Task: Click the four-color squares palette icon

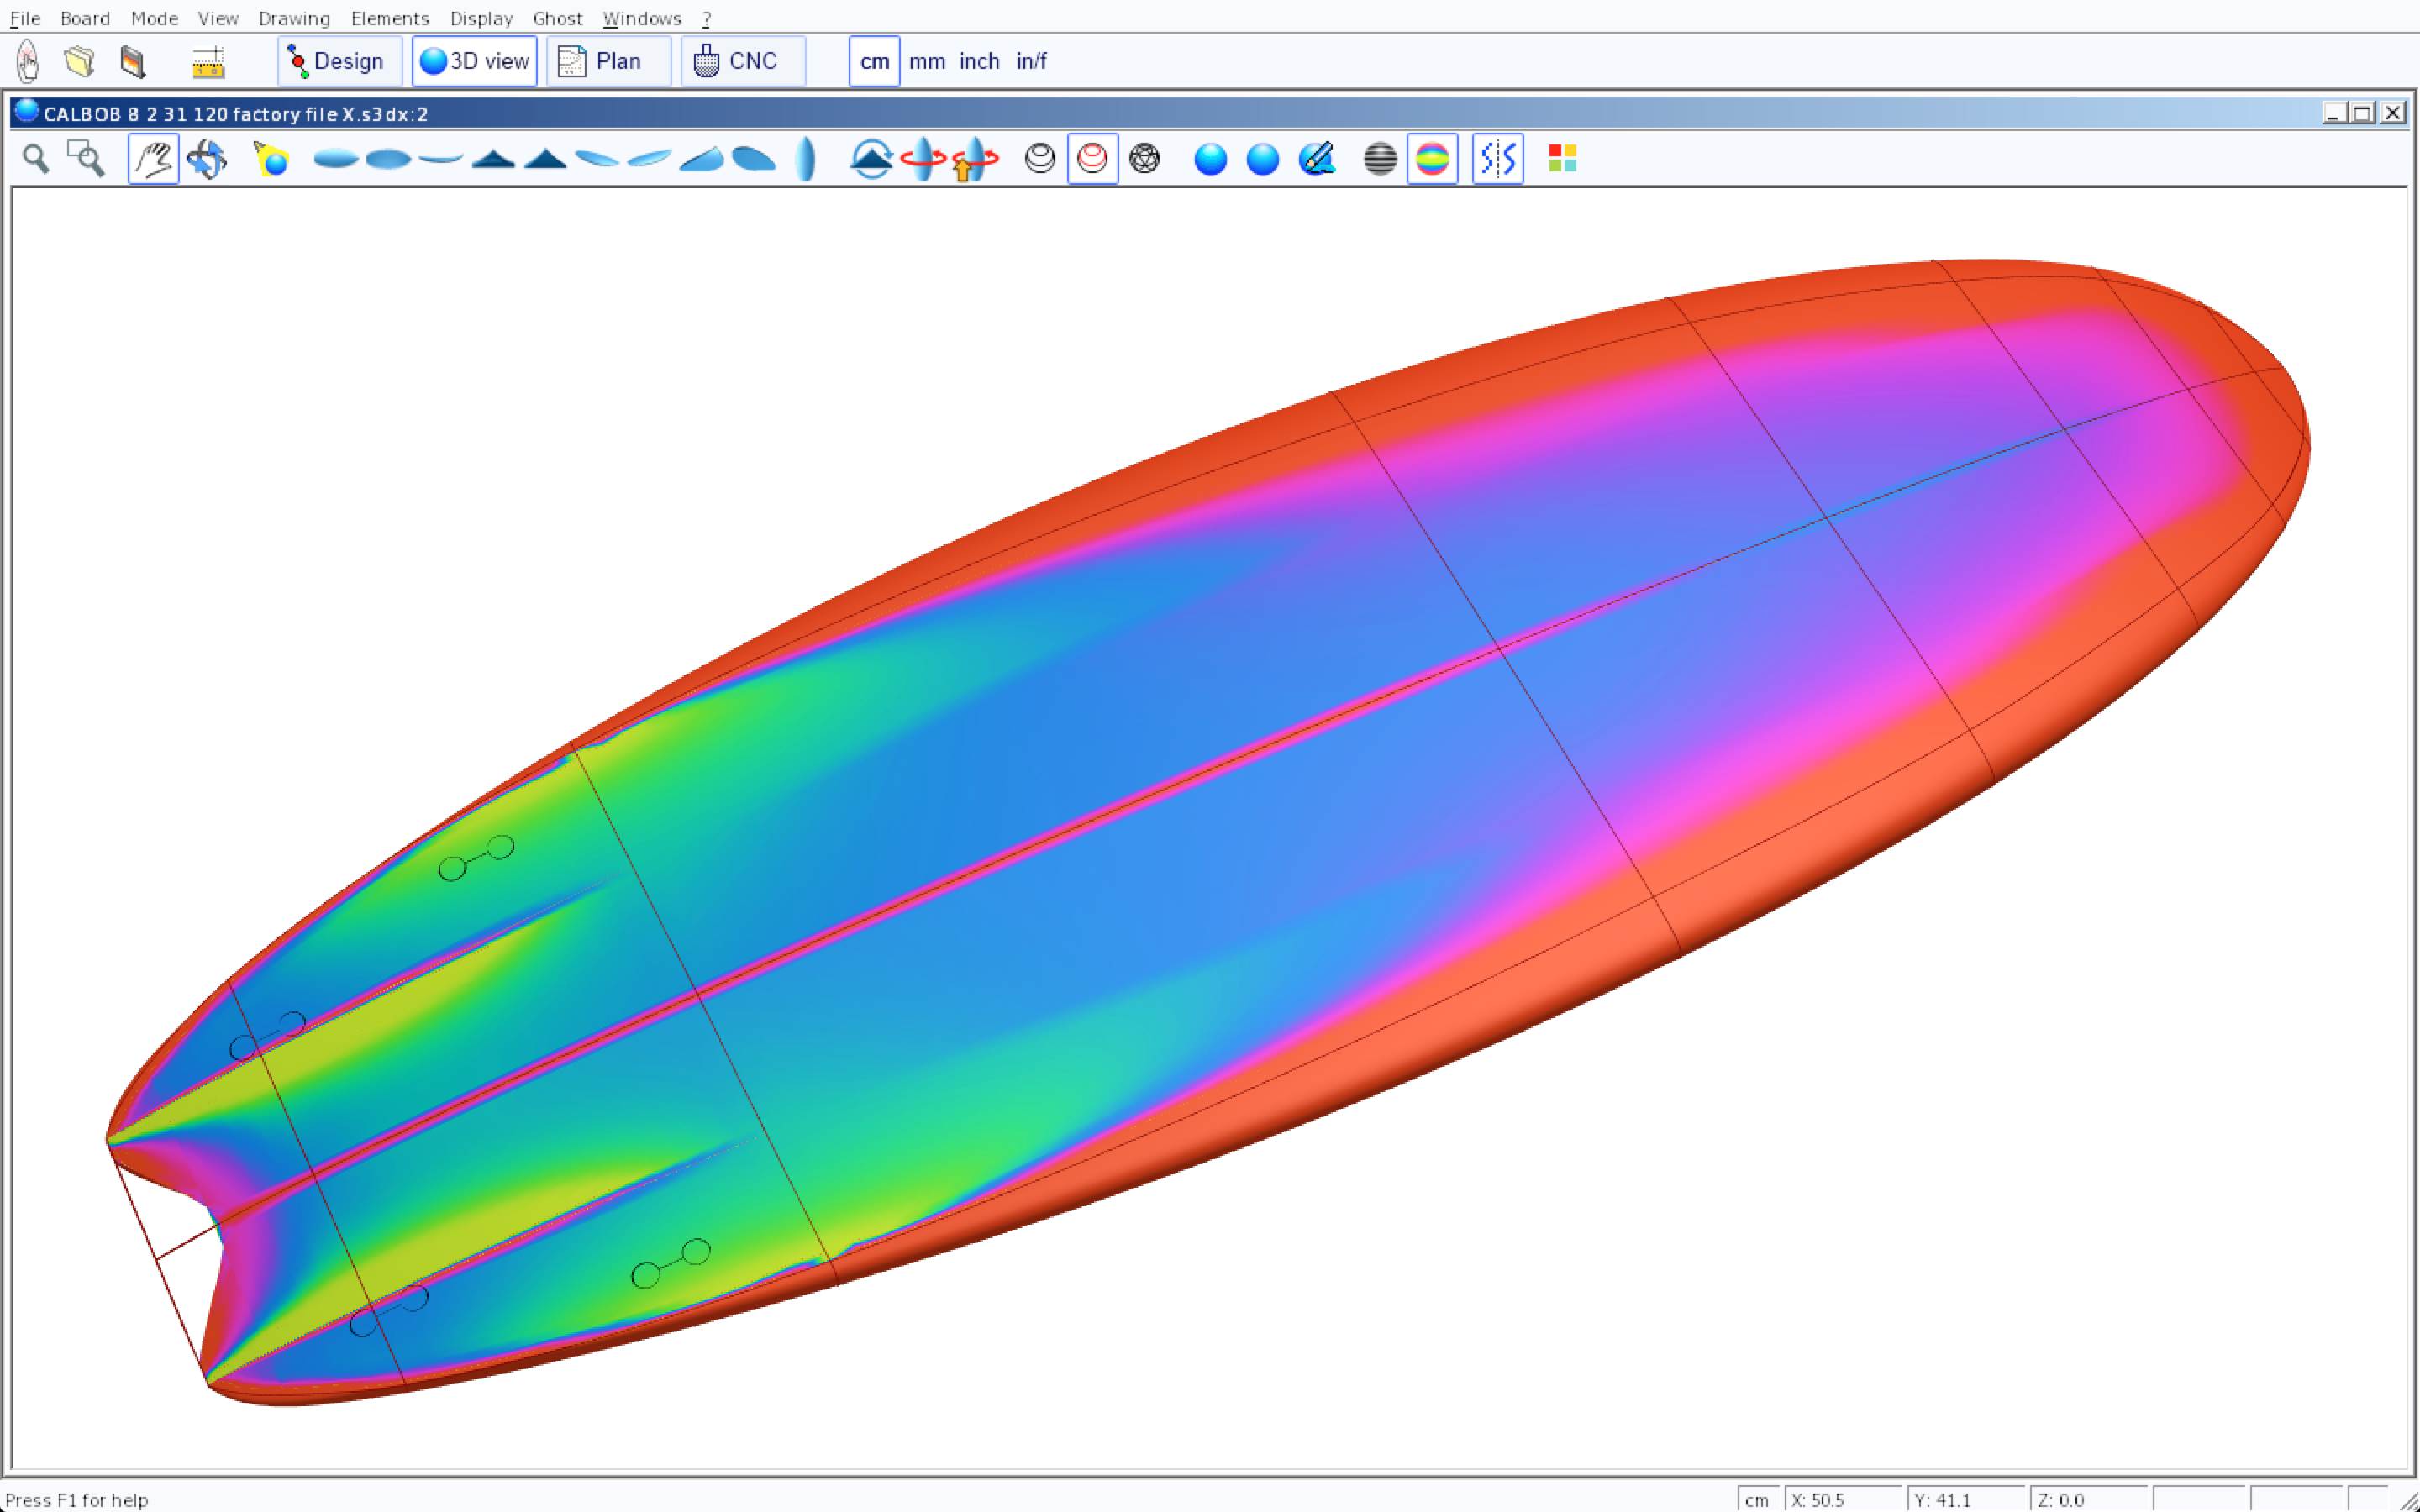Action: [x=1562, y=159]
